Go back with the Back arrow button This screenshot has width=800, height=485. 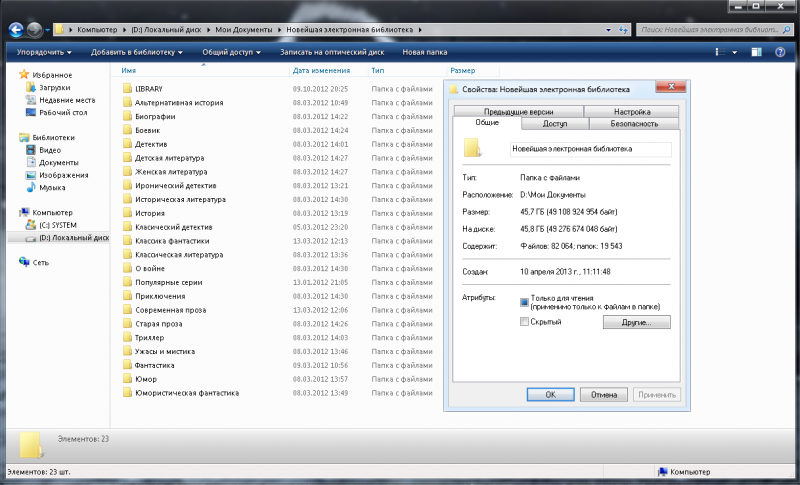[16, 30]
